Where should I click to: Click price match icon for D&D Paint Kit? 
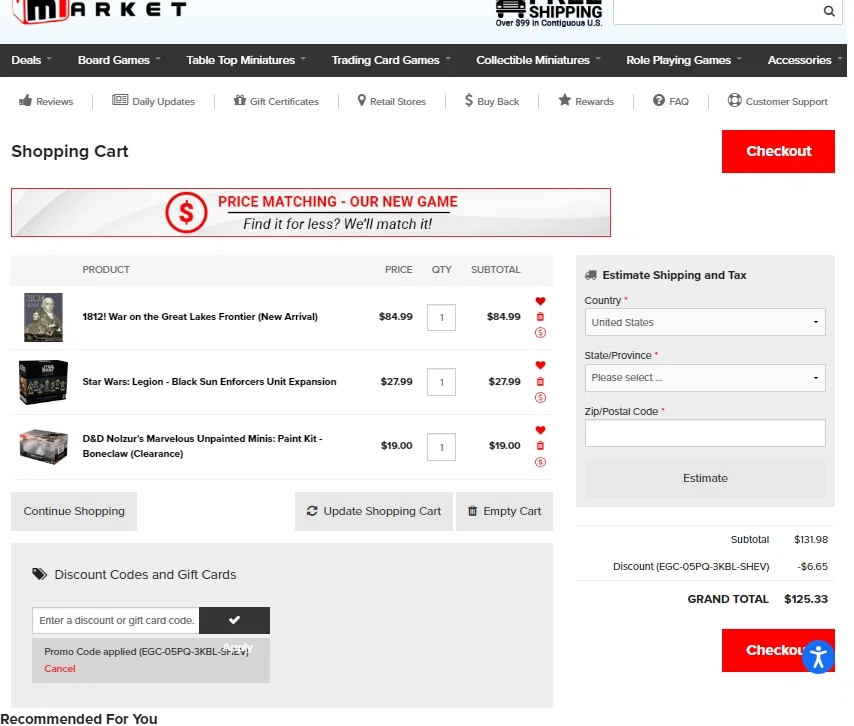540,462
